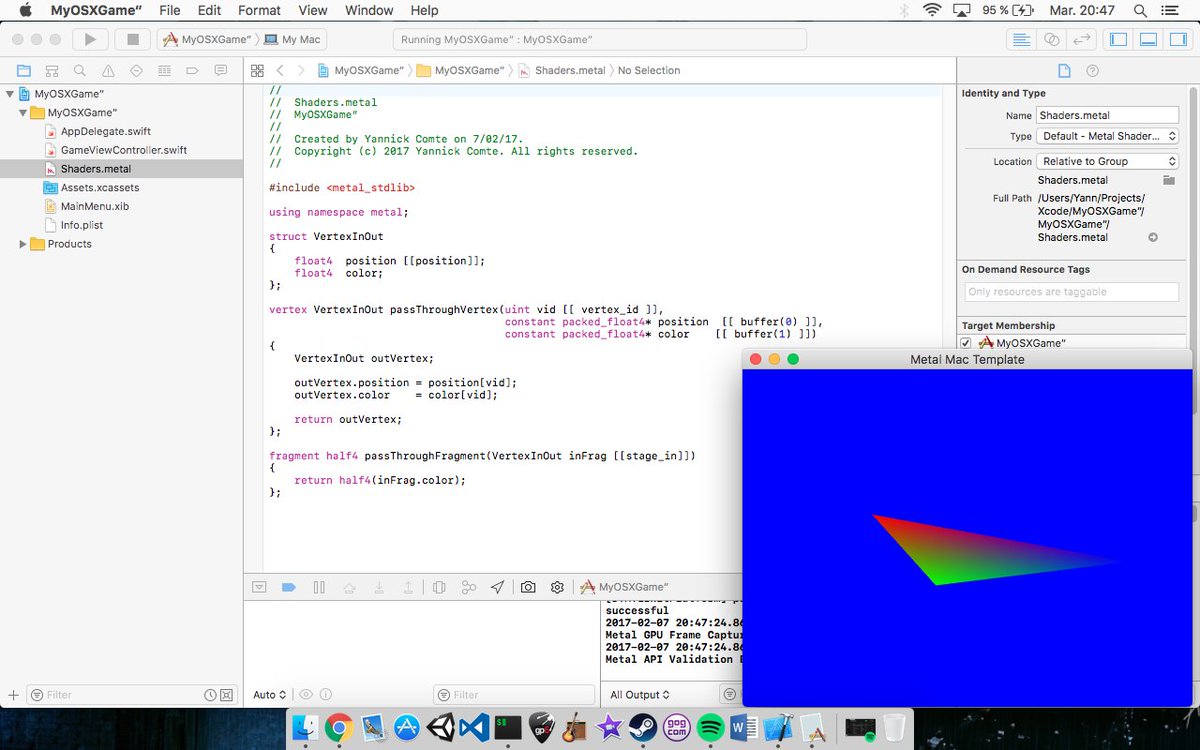Toggle the Debug area visibility
1200x750 pixels.
tap(1149, 39)
